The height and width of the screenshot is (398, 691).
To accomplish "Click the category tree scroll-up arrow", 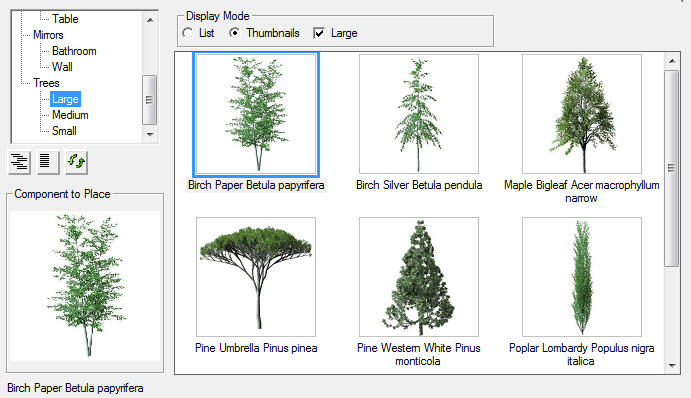I will 150,20.
